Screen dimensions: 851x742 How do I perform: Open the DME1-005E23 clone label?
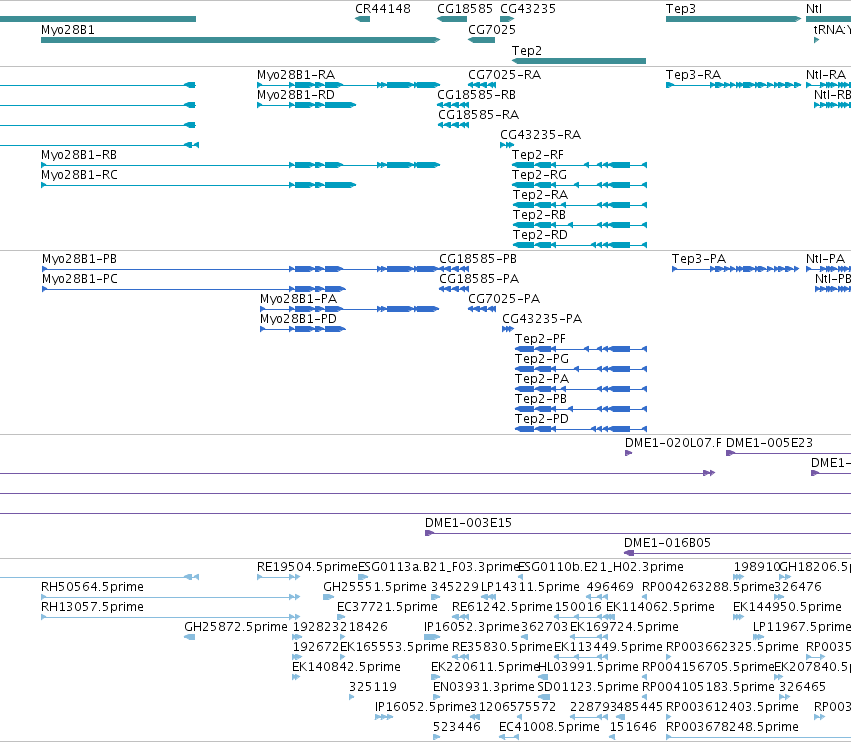[770, 443]
